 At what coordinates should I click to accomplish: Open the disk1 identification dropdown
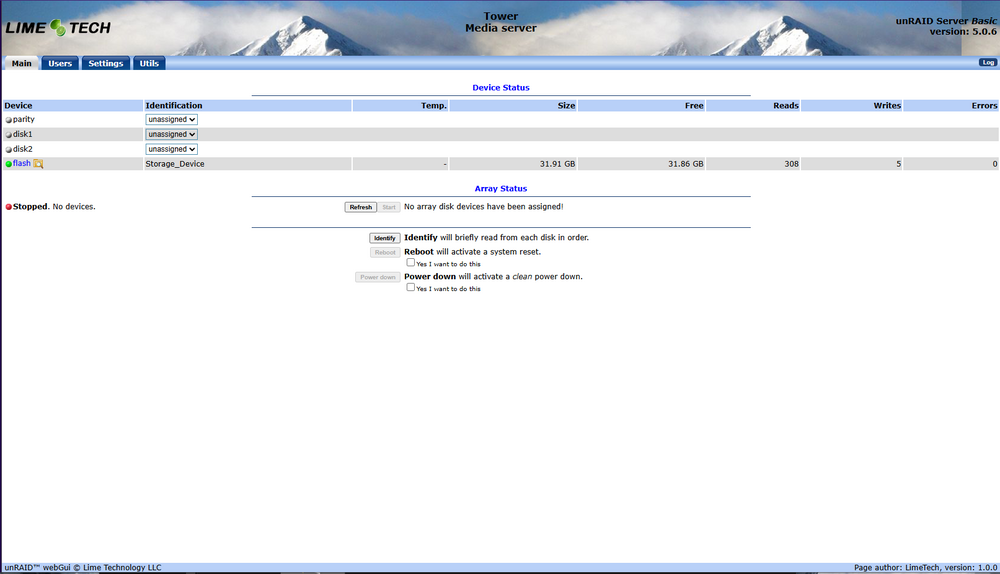tap(172, 134)
